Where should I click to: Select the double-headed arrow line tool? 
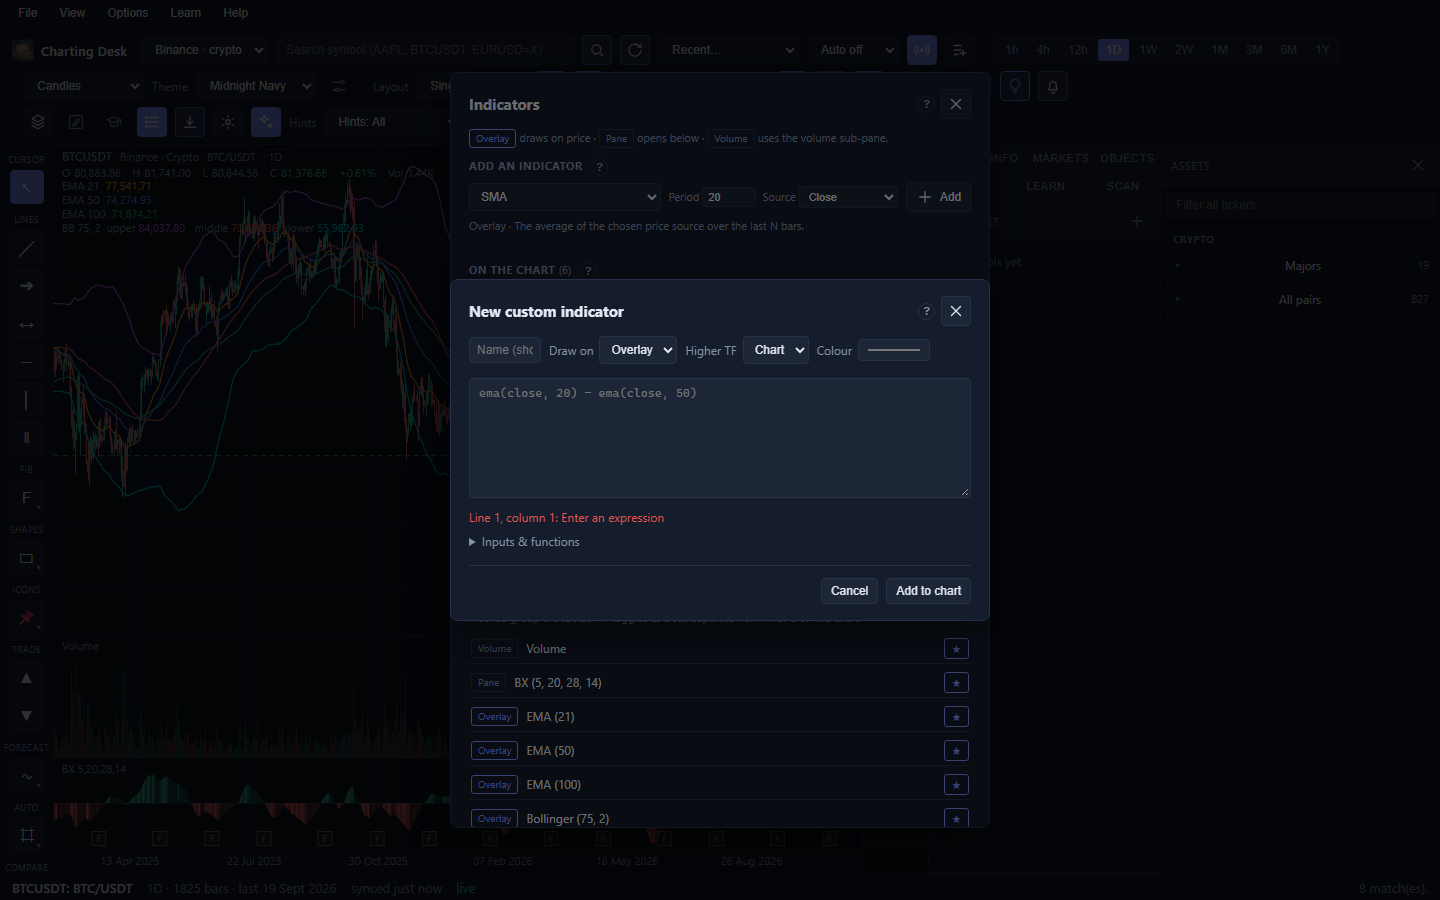pyautogui.click(x=27, y=324)
